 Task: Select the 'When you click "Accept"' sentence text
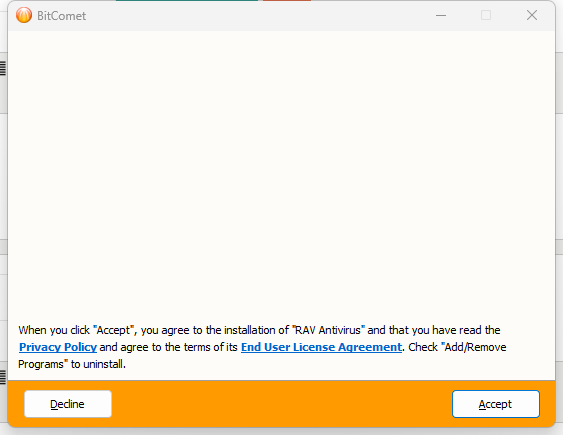pyautogui.click(x=77, y=330)
